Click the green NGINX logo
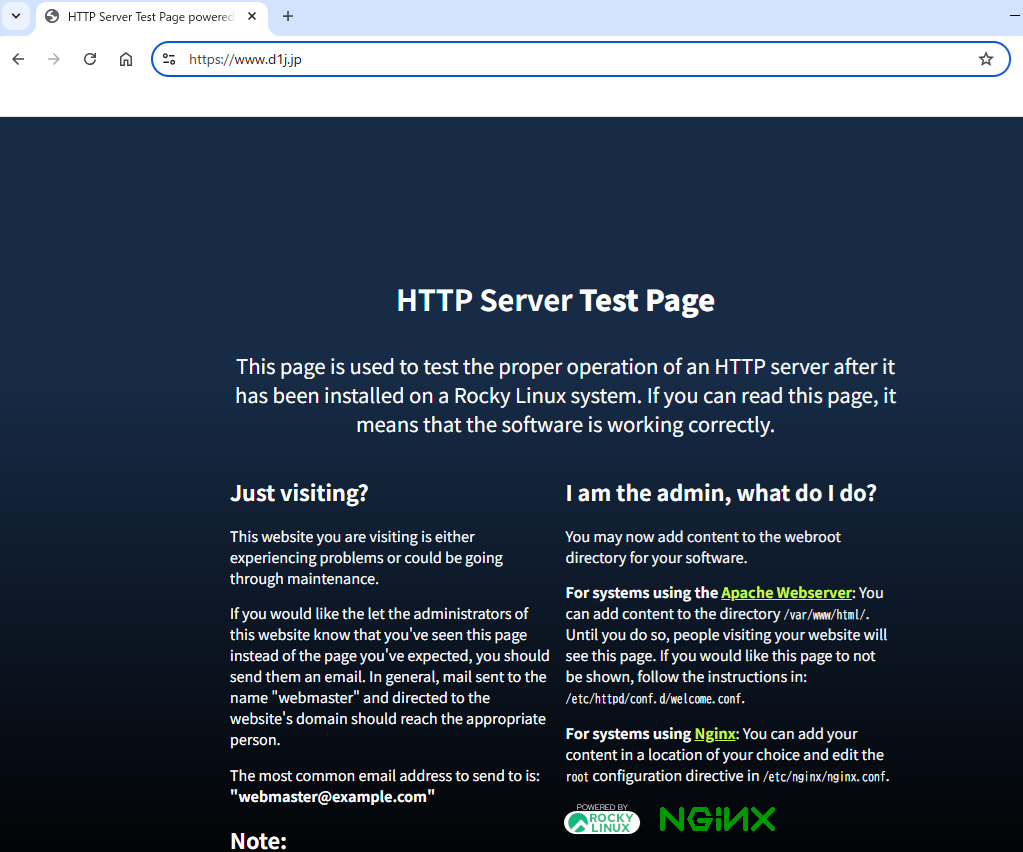The width and height of the screenshot is (1023, 852). pyautogui.click(x=717, y=820)
